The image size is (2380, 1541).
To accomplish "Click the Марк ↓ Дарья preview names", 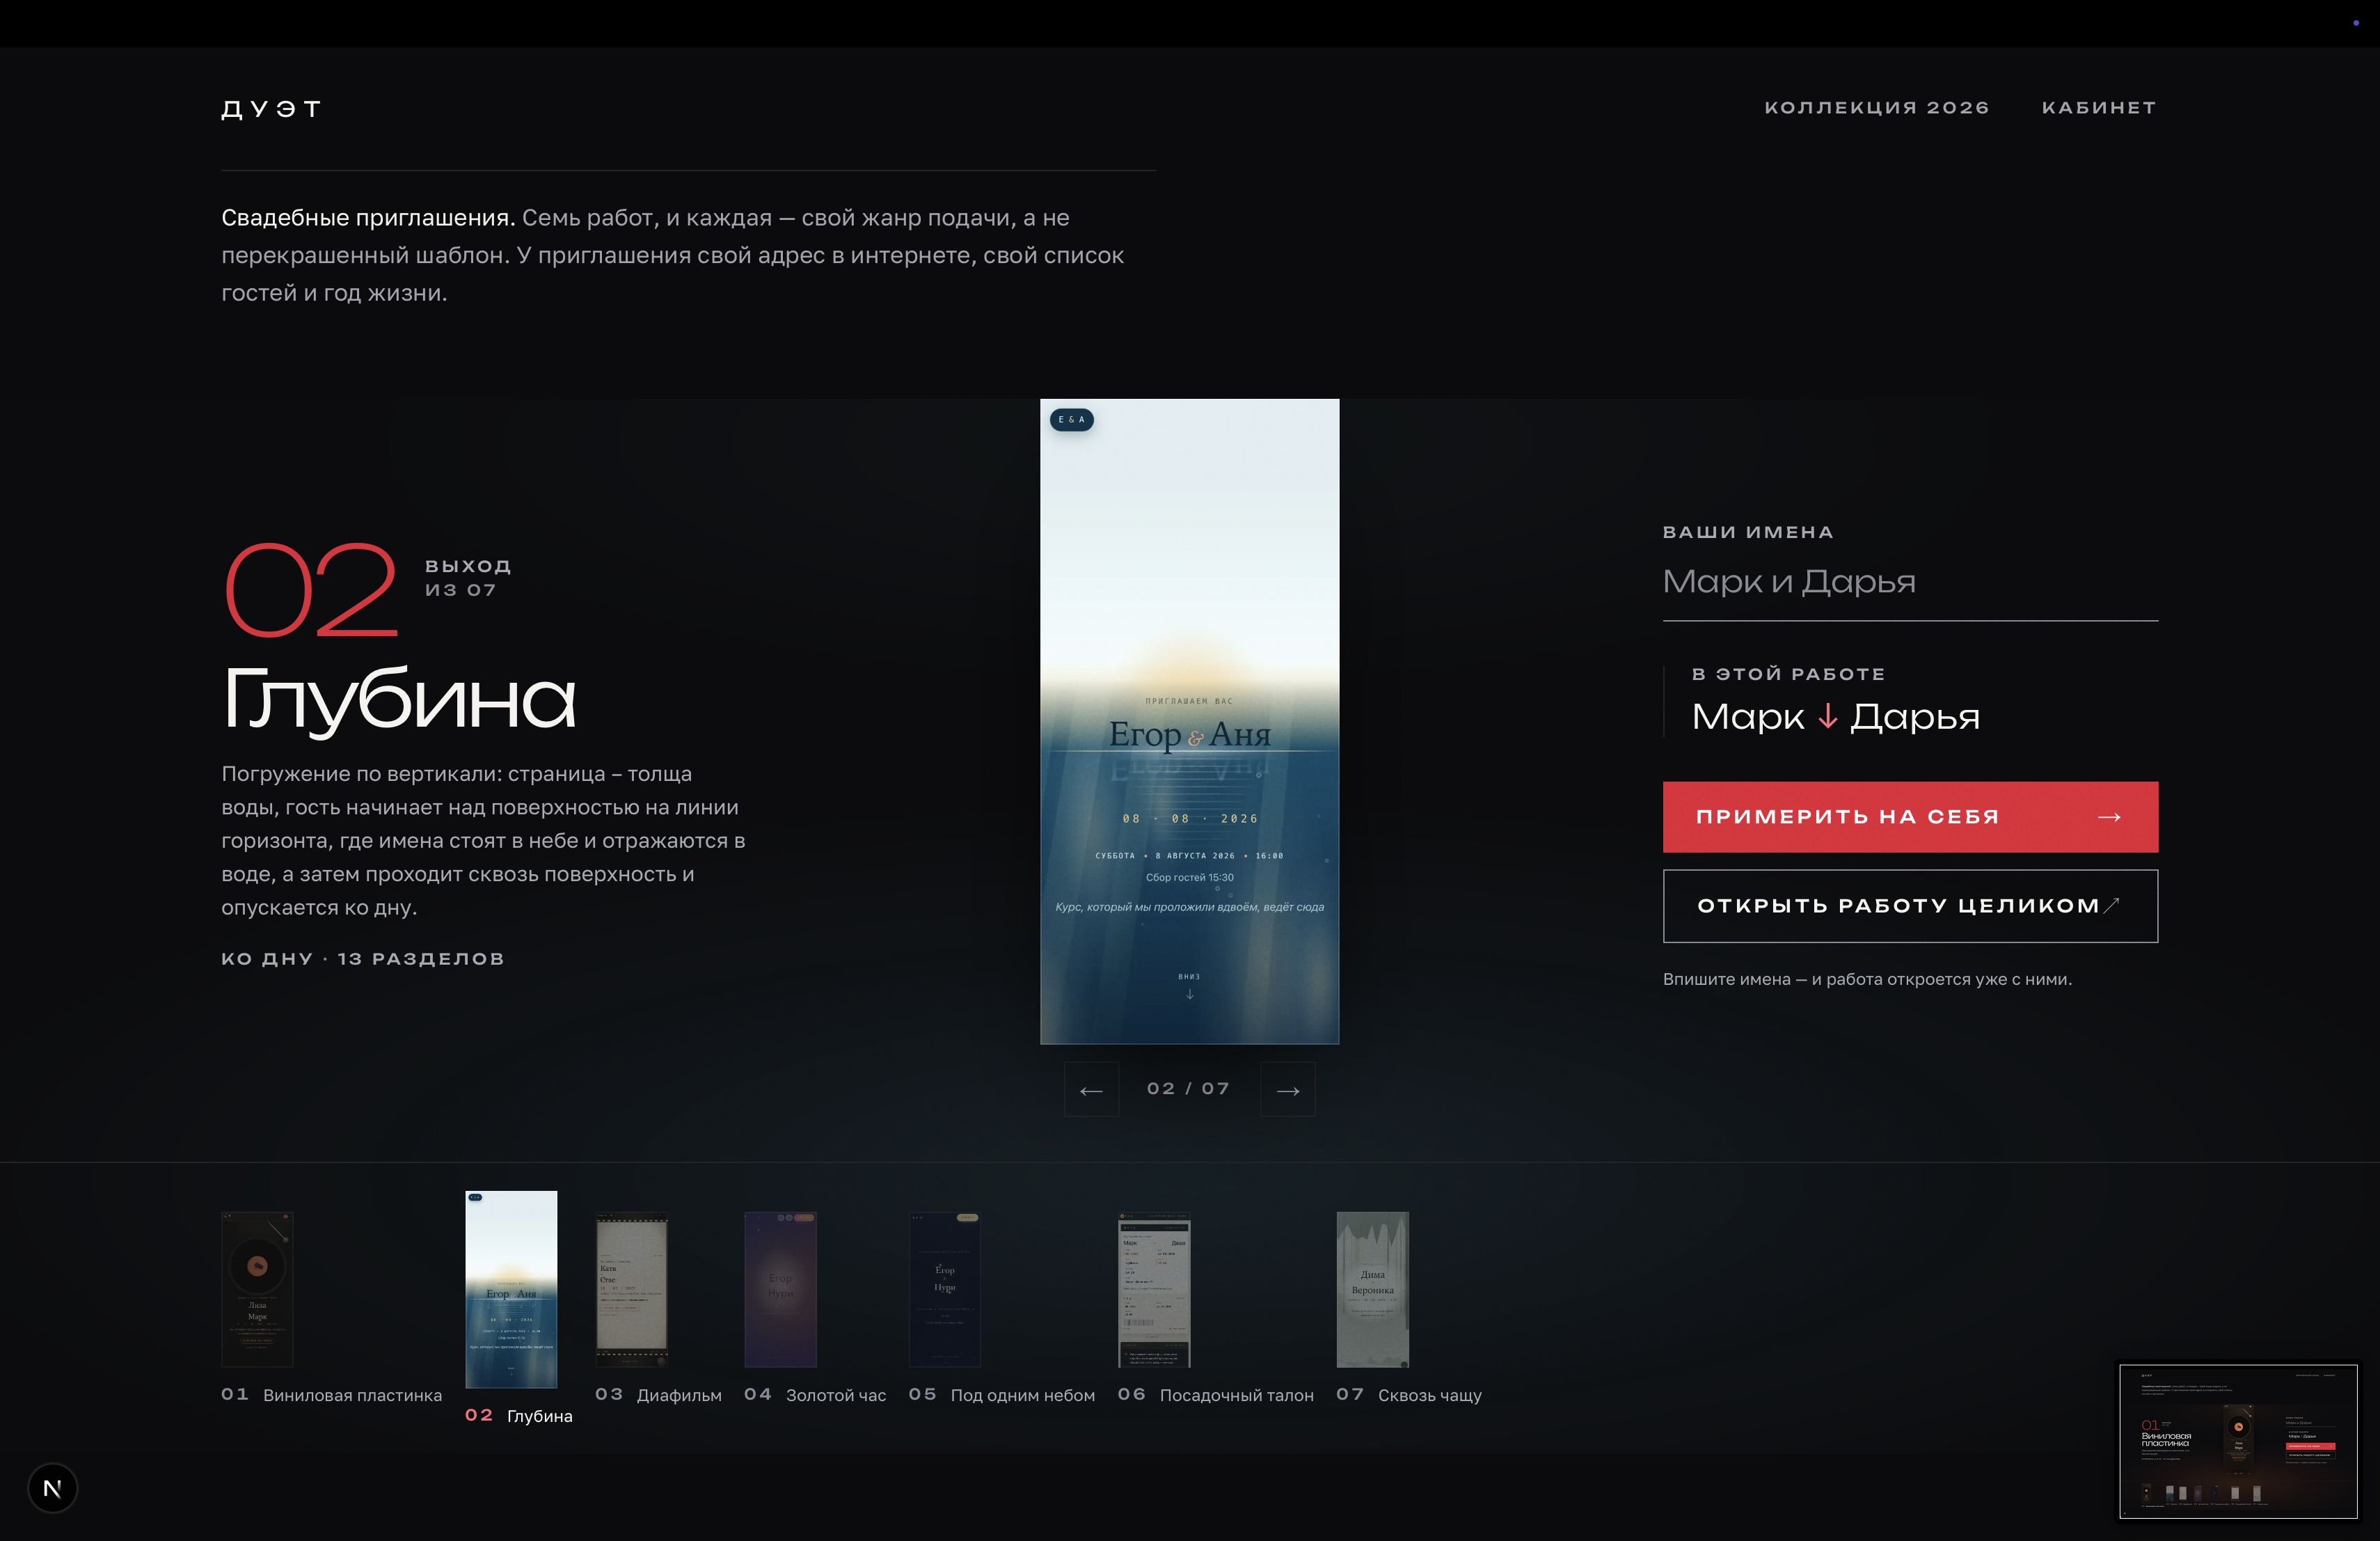I will click(x=1836, y=718).
